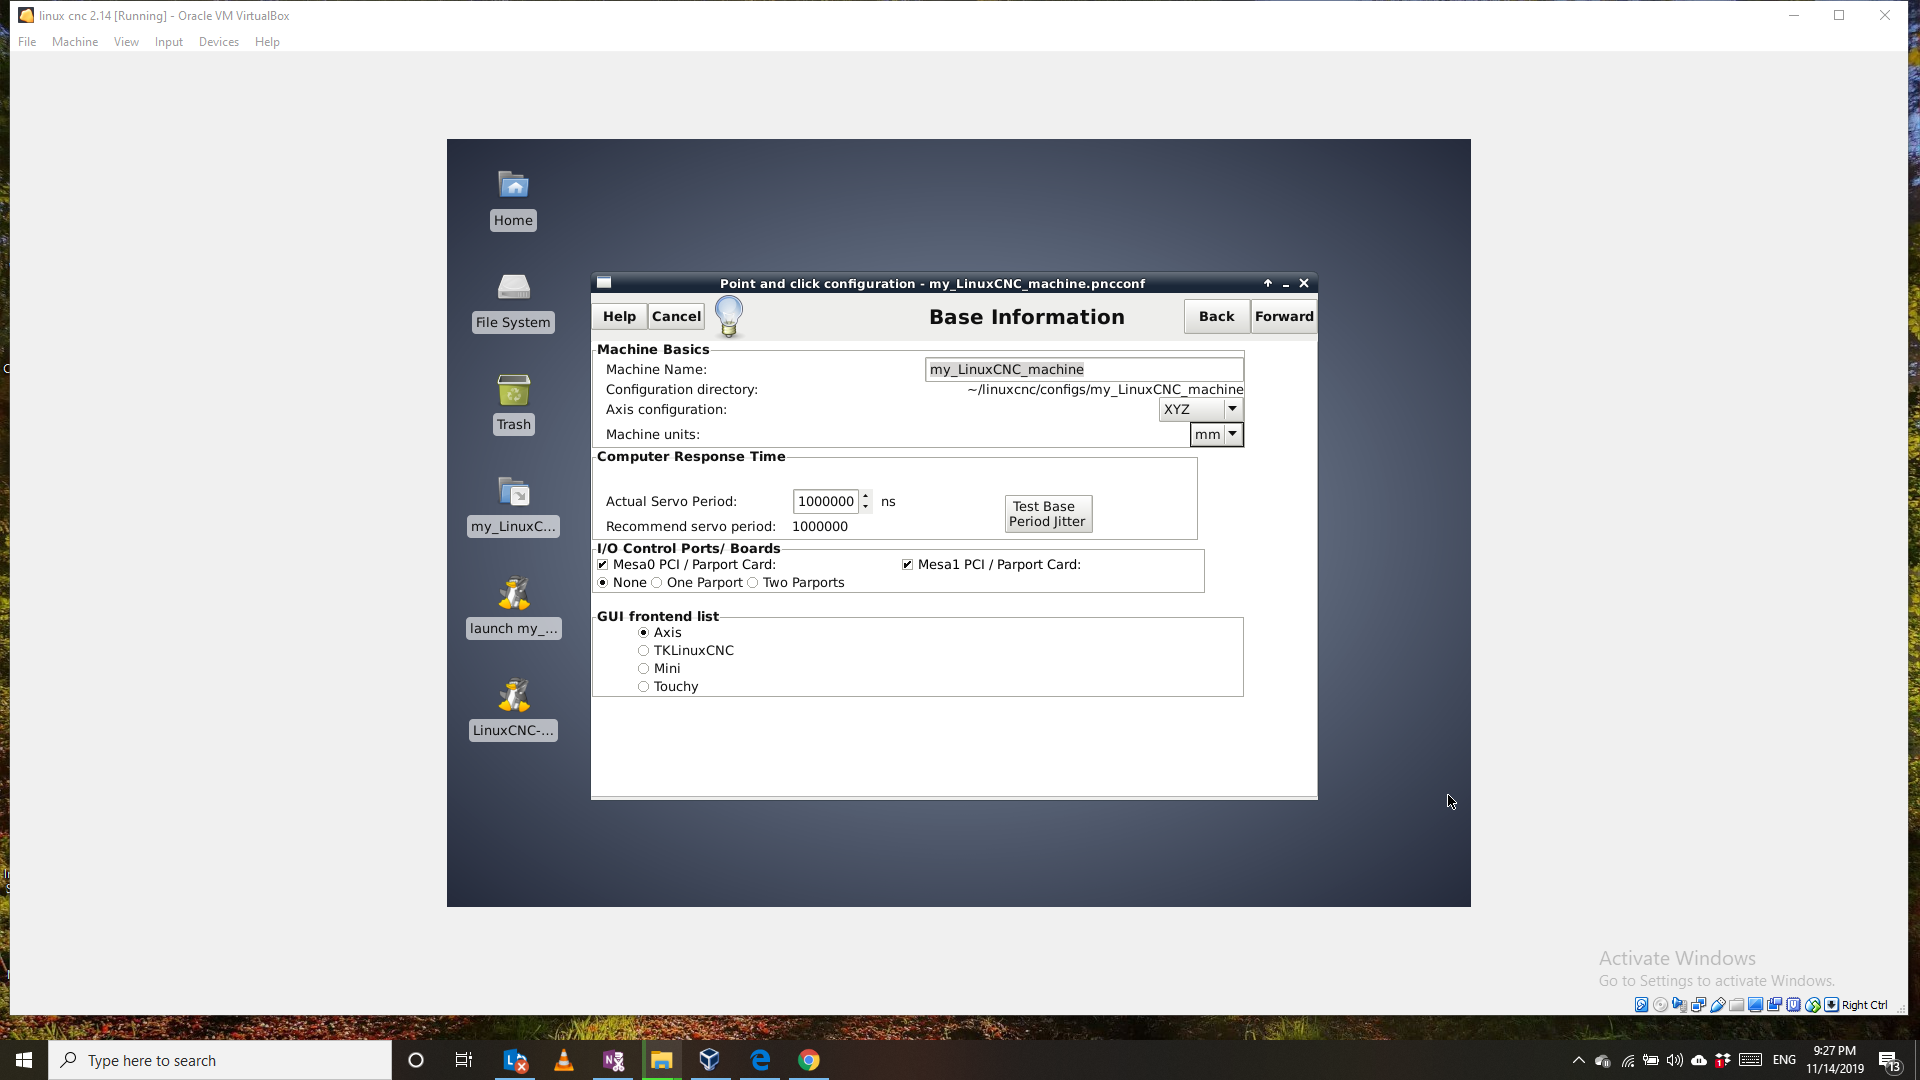Image resolution: width=1920 pixels, height=1080 pixels.
Task: Open File Explorer from the taskbar
Action: (x=662, y=1060)
